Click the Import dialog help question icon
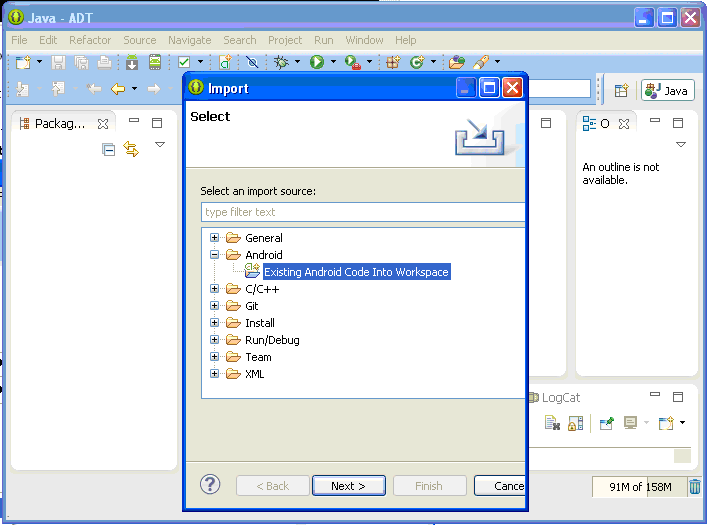This screenshot has width=711, height=525. coord(210,484)
